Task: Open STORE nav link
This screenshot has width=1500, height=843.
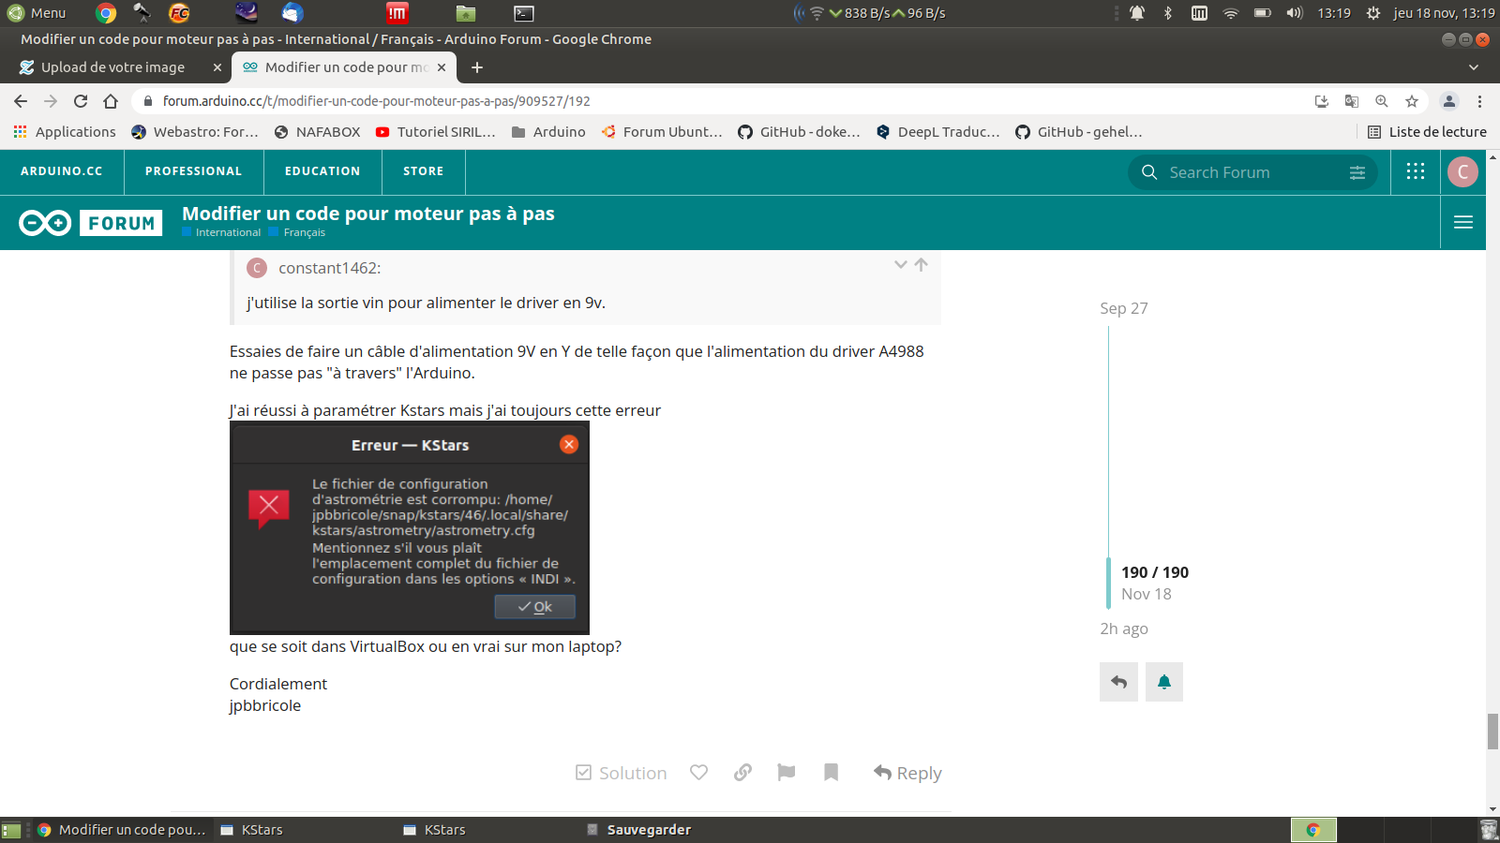Action: tap(423, 171)
